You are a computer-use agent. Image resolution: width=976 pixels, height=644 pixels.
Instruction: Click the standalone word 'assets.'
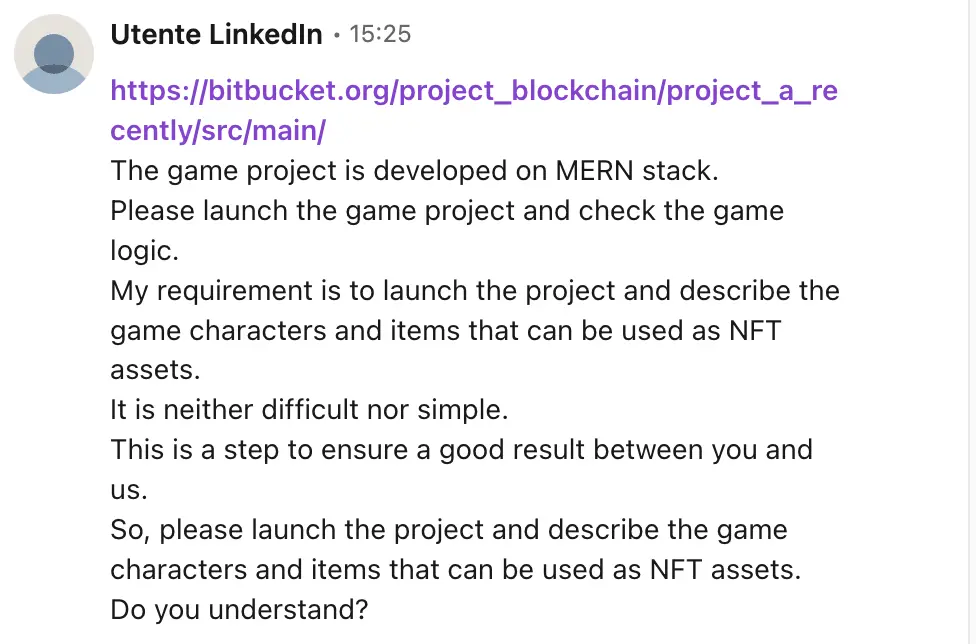(156, 370)
